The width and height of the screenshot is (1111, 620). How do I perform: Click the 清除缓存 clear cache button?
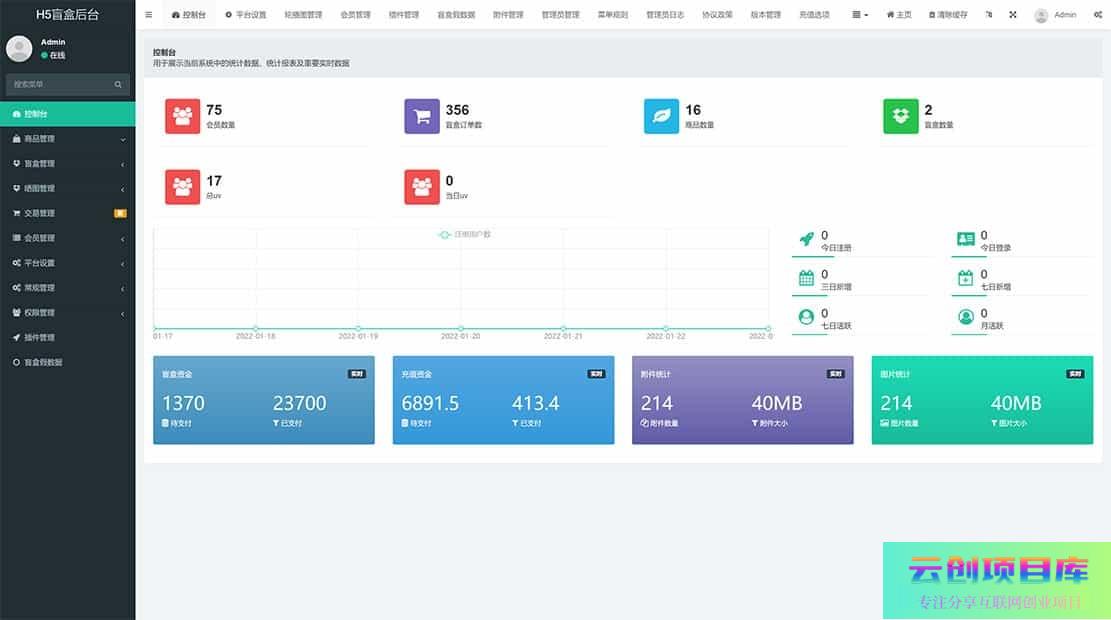tap(948, 15)
